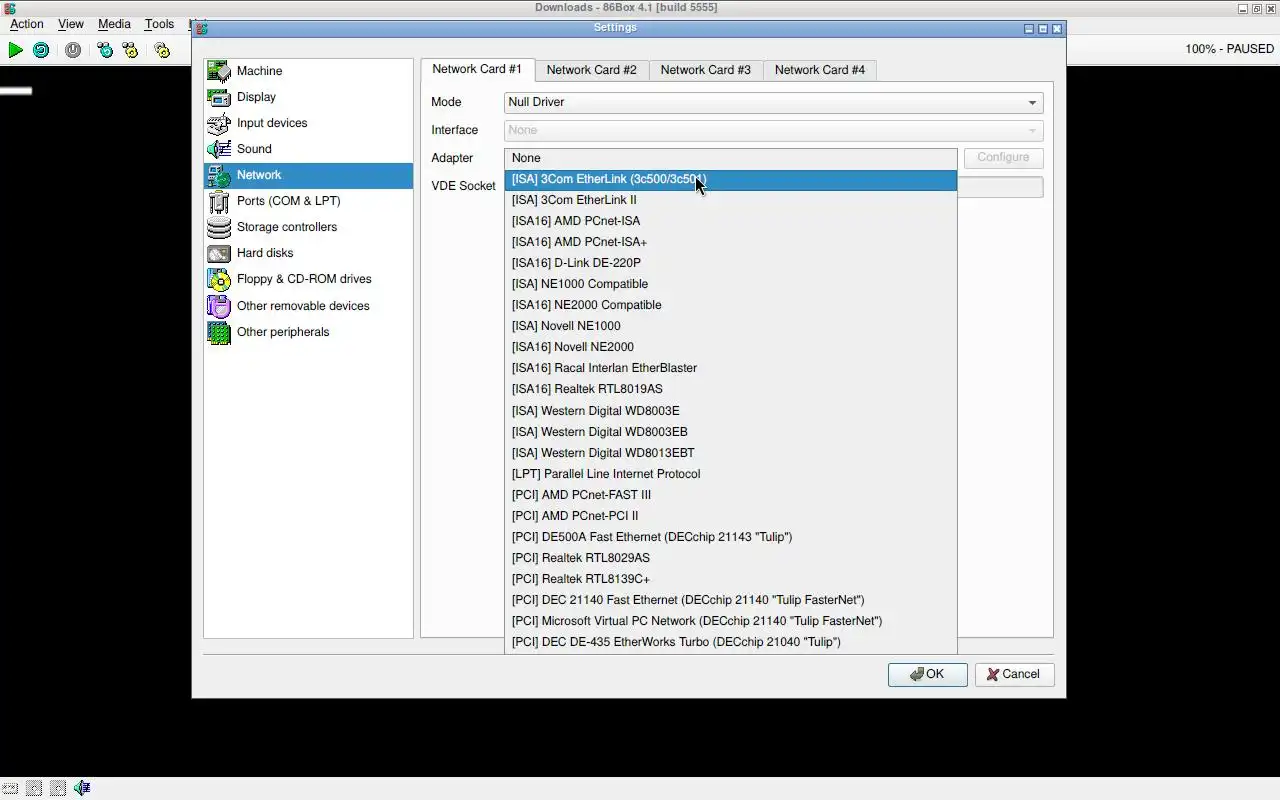The image size is (1280, 800).
Task: Send Ctrl+Alt+Esc via the yellow keys icon
Action: pyautogui.click(x=130, y=50)
